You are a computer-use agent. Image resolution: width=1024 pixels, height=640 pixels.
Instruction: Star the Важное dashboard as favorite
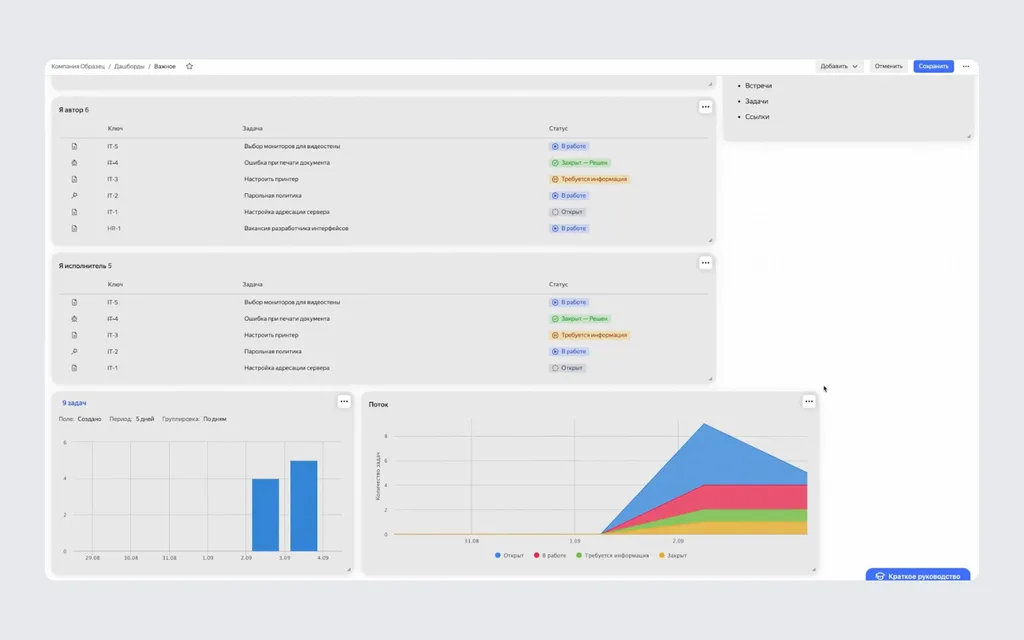189,66
